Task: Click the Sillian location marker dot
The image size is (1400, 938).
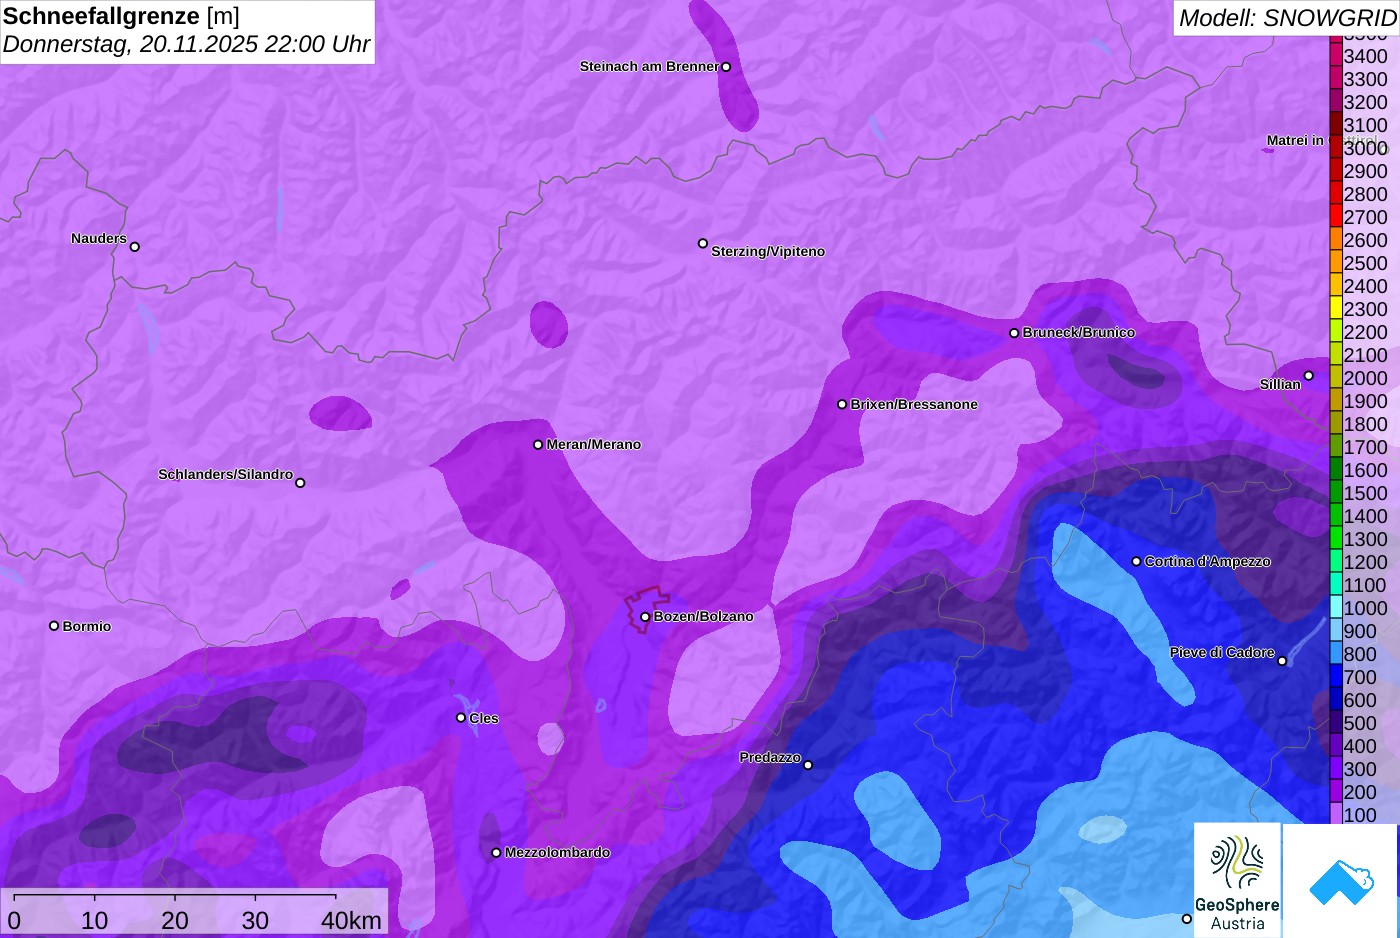Action: [x=1308, y=376]
